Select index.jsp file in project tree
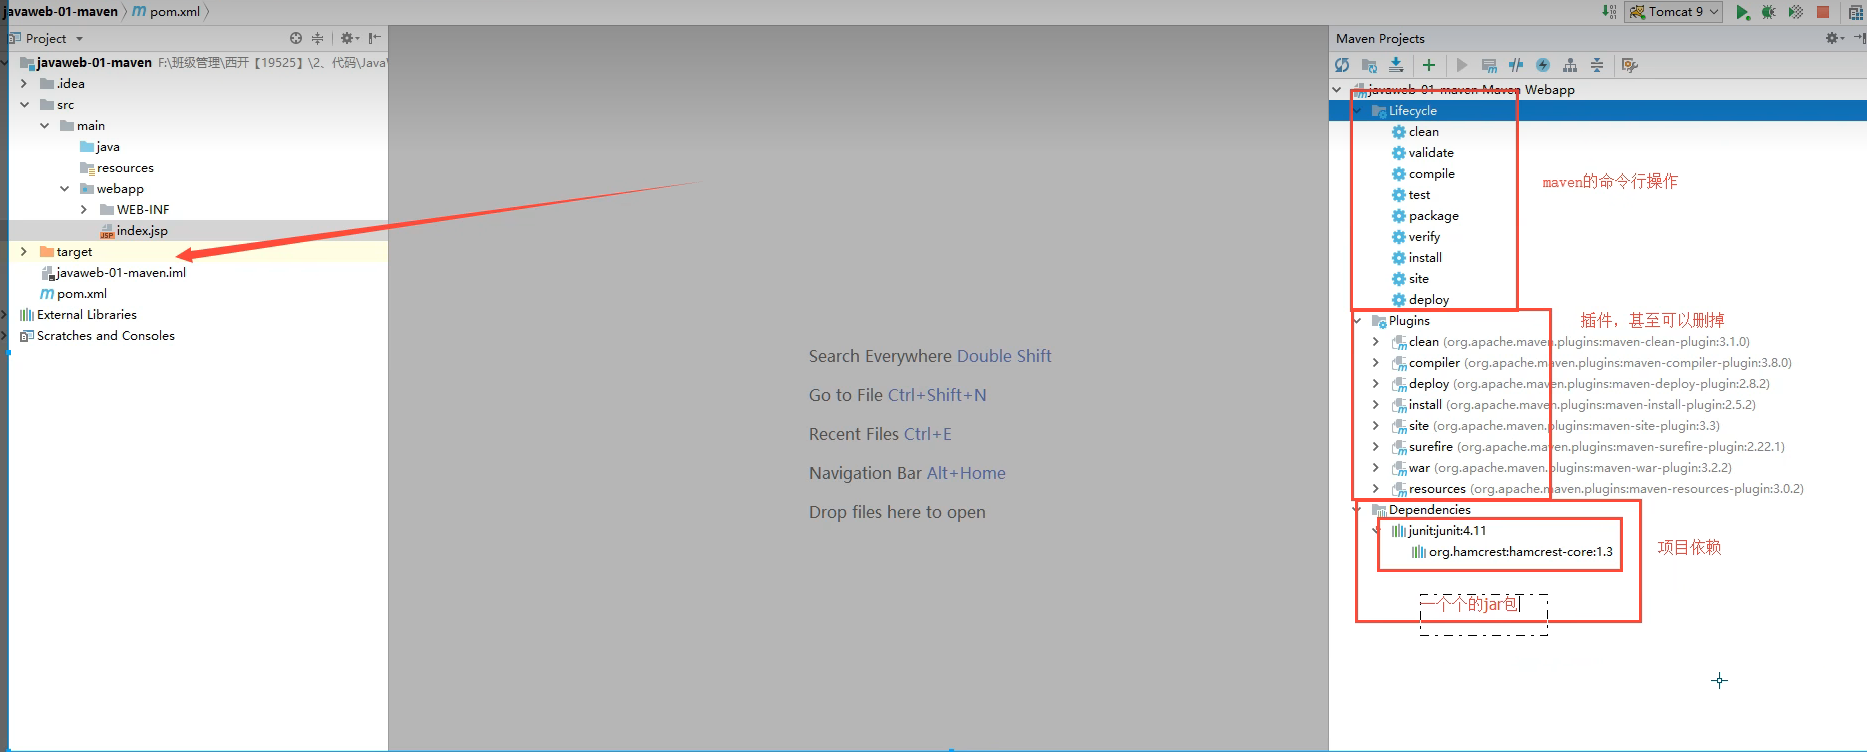 point(134,231)
